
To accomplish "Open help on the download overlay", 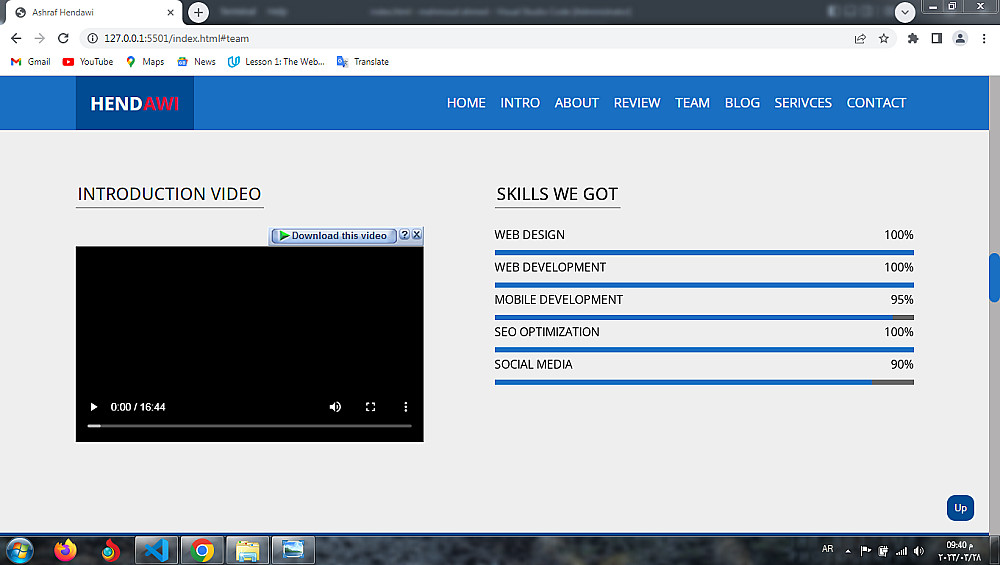I will 404,235.
